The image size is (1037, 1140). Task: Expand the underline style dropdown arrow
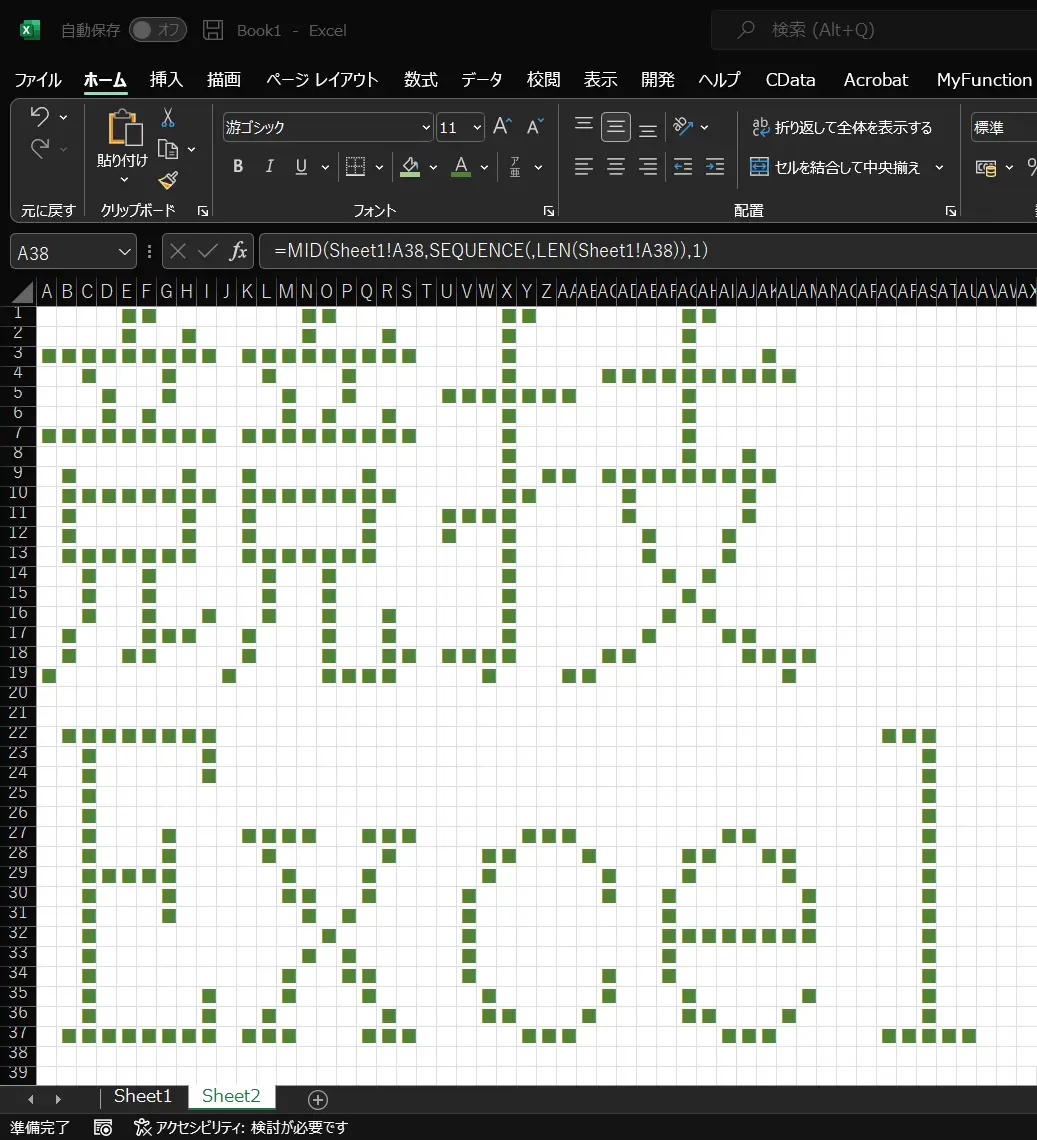[x=325, y=167]
